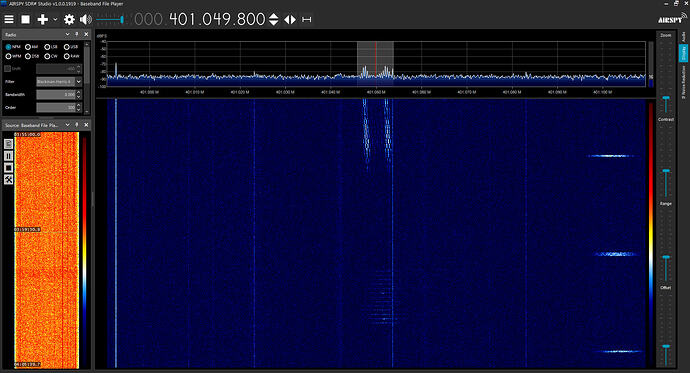Select the RAW radio mode

point(71,56)
